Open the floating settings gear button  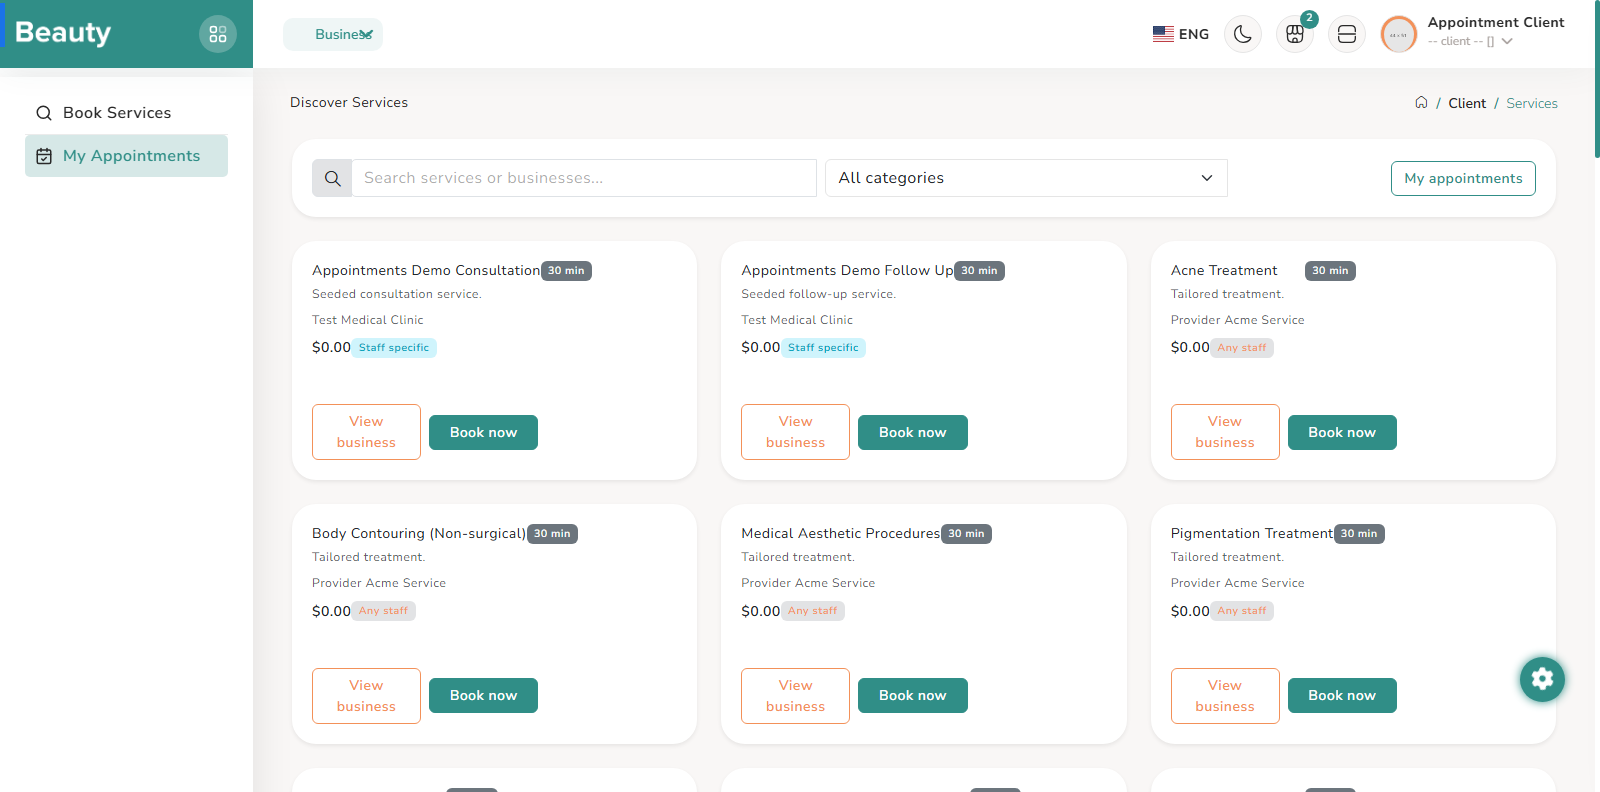[1542, 679]
